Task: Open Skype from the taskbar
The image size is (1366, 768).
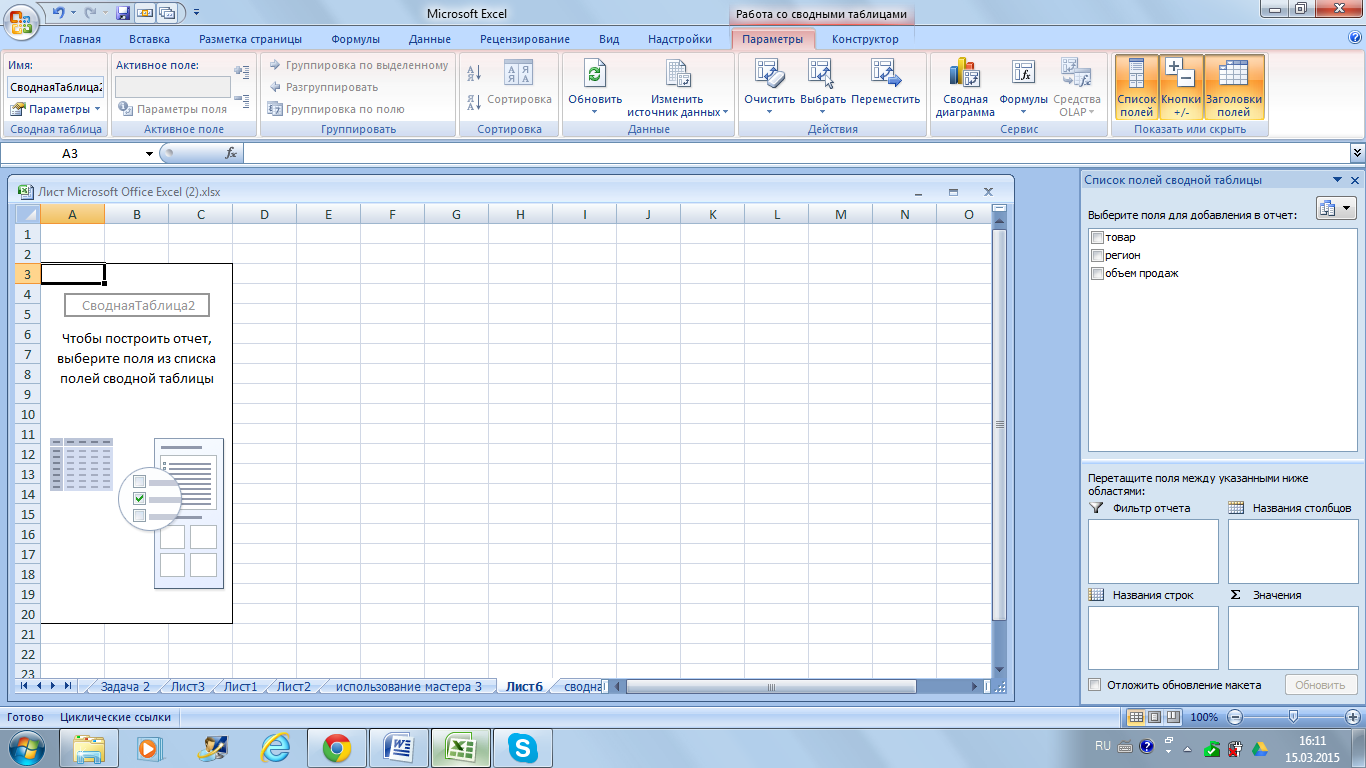Action: 523,748
